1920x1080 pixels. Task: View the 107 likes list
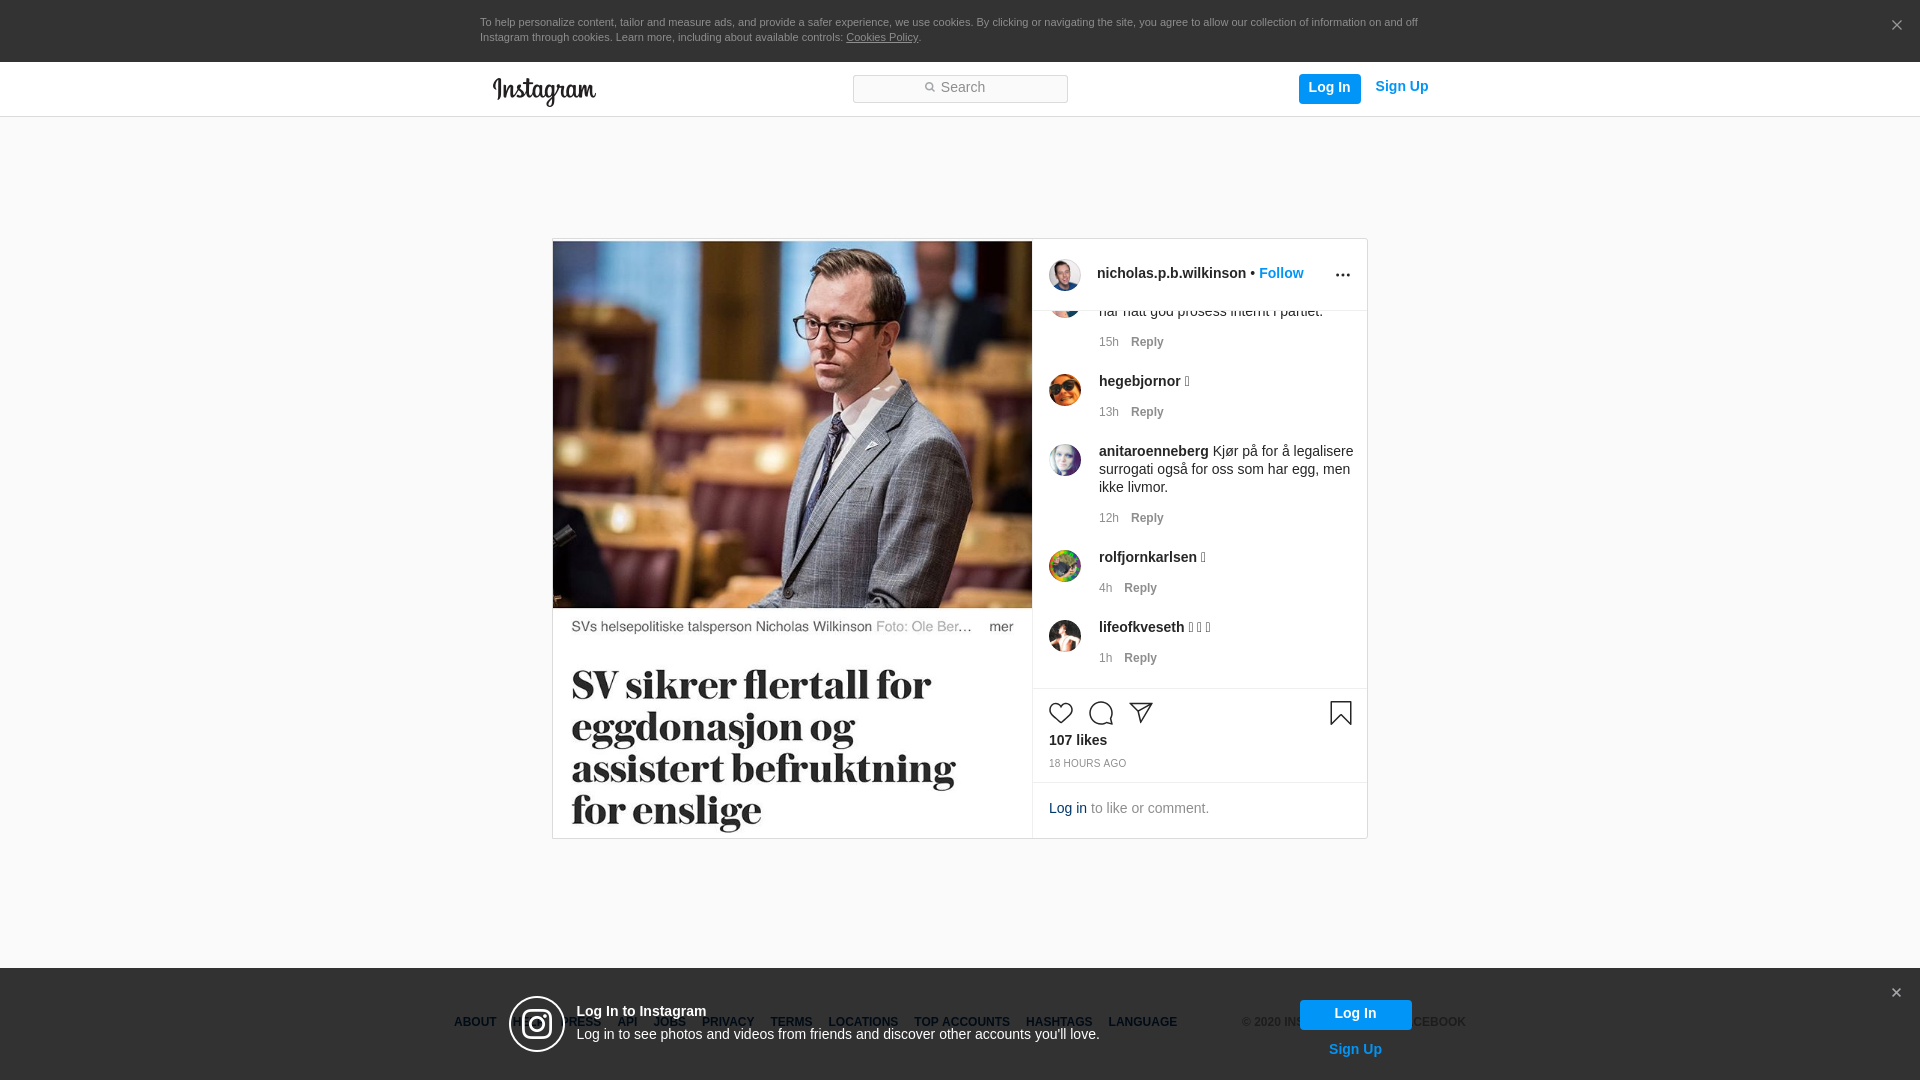point(1078,740)
